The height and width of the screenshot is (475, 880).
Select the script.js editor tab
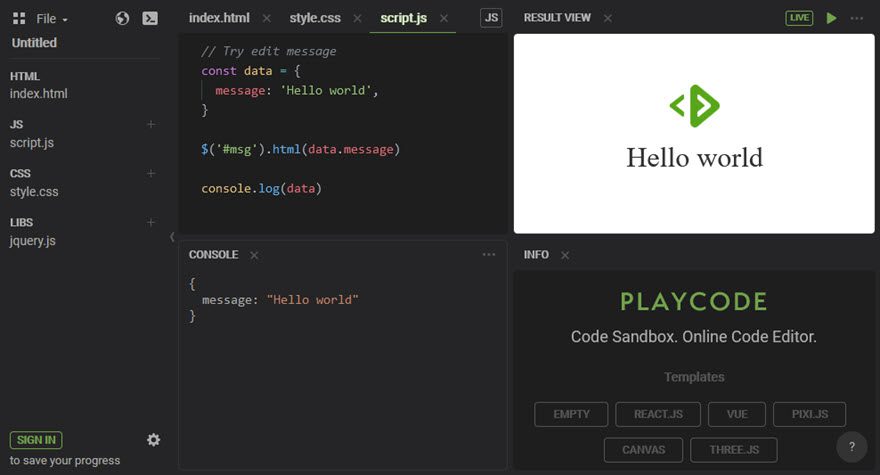click(x=403, y=18)
